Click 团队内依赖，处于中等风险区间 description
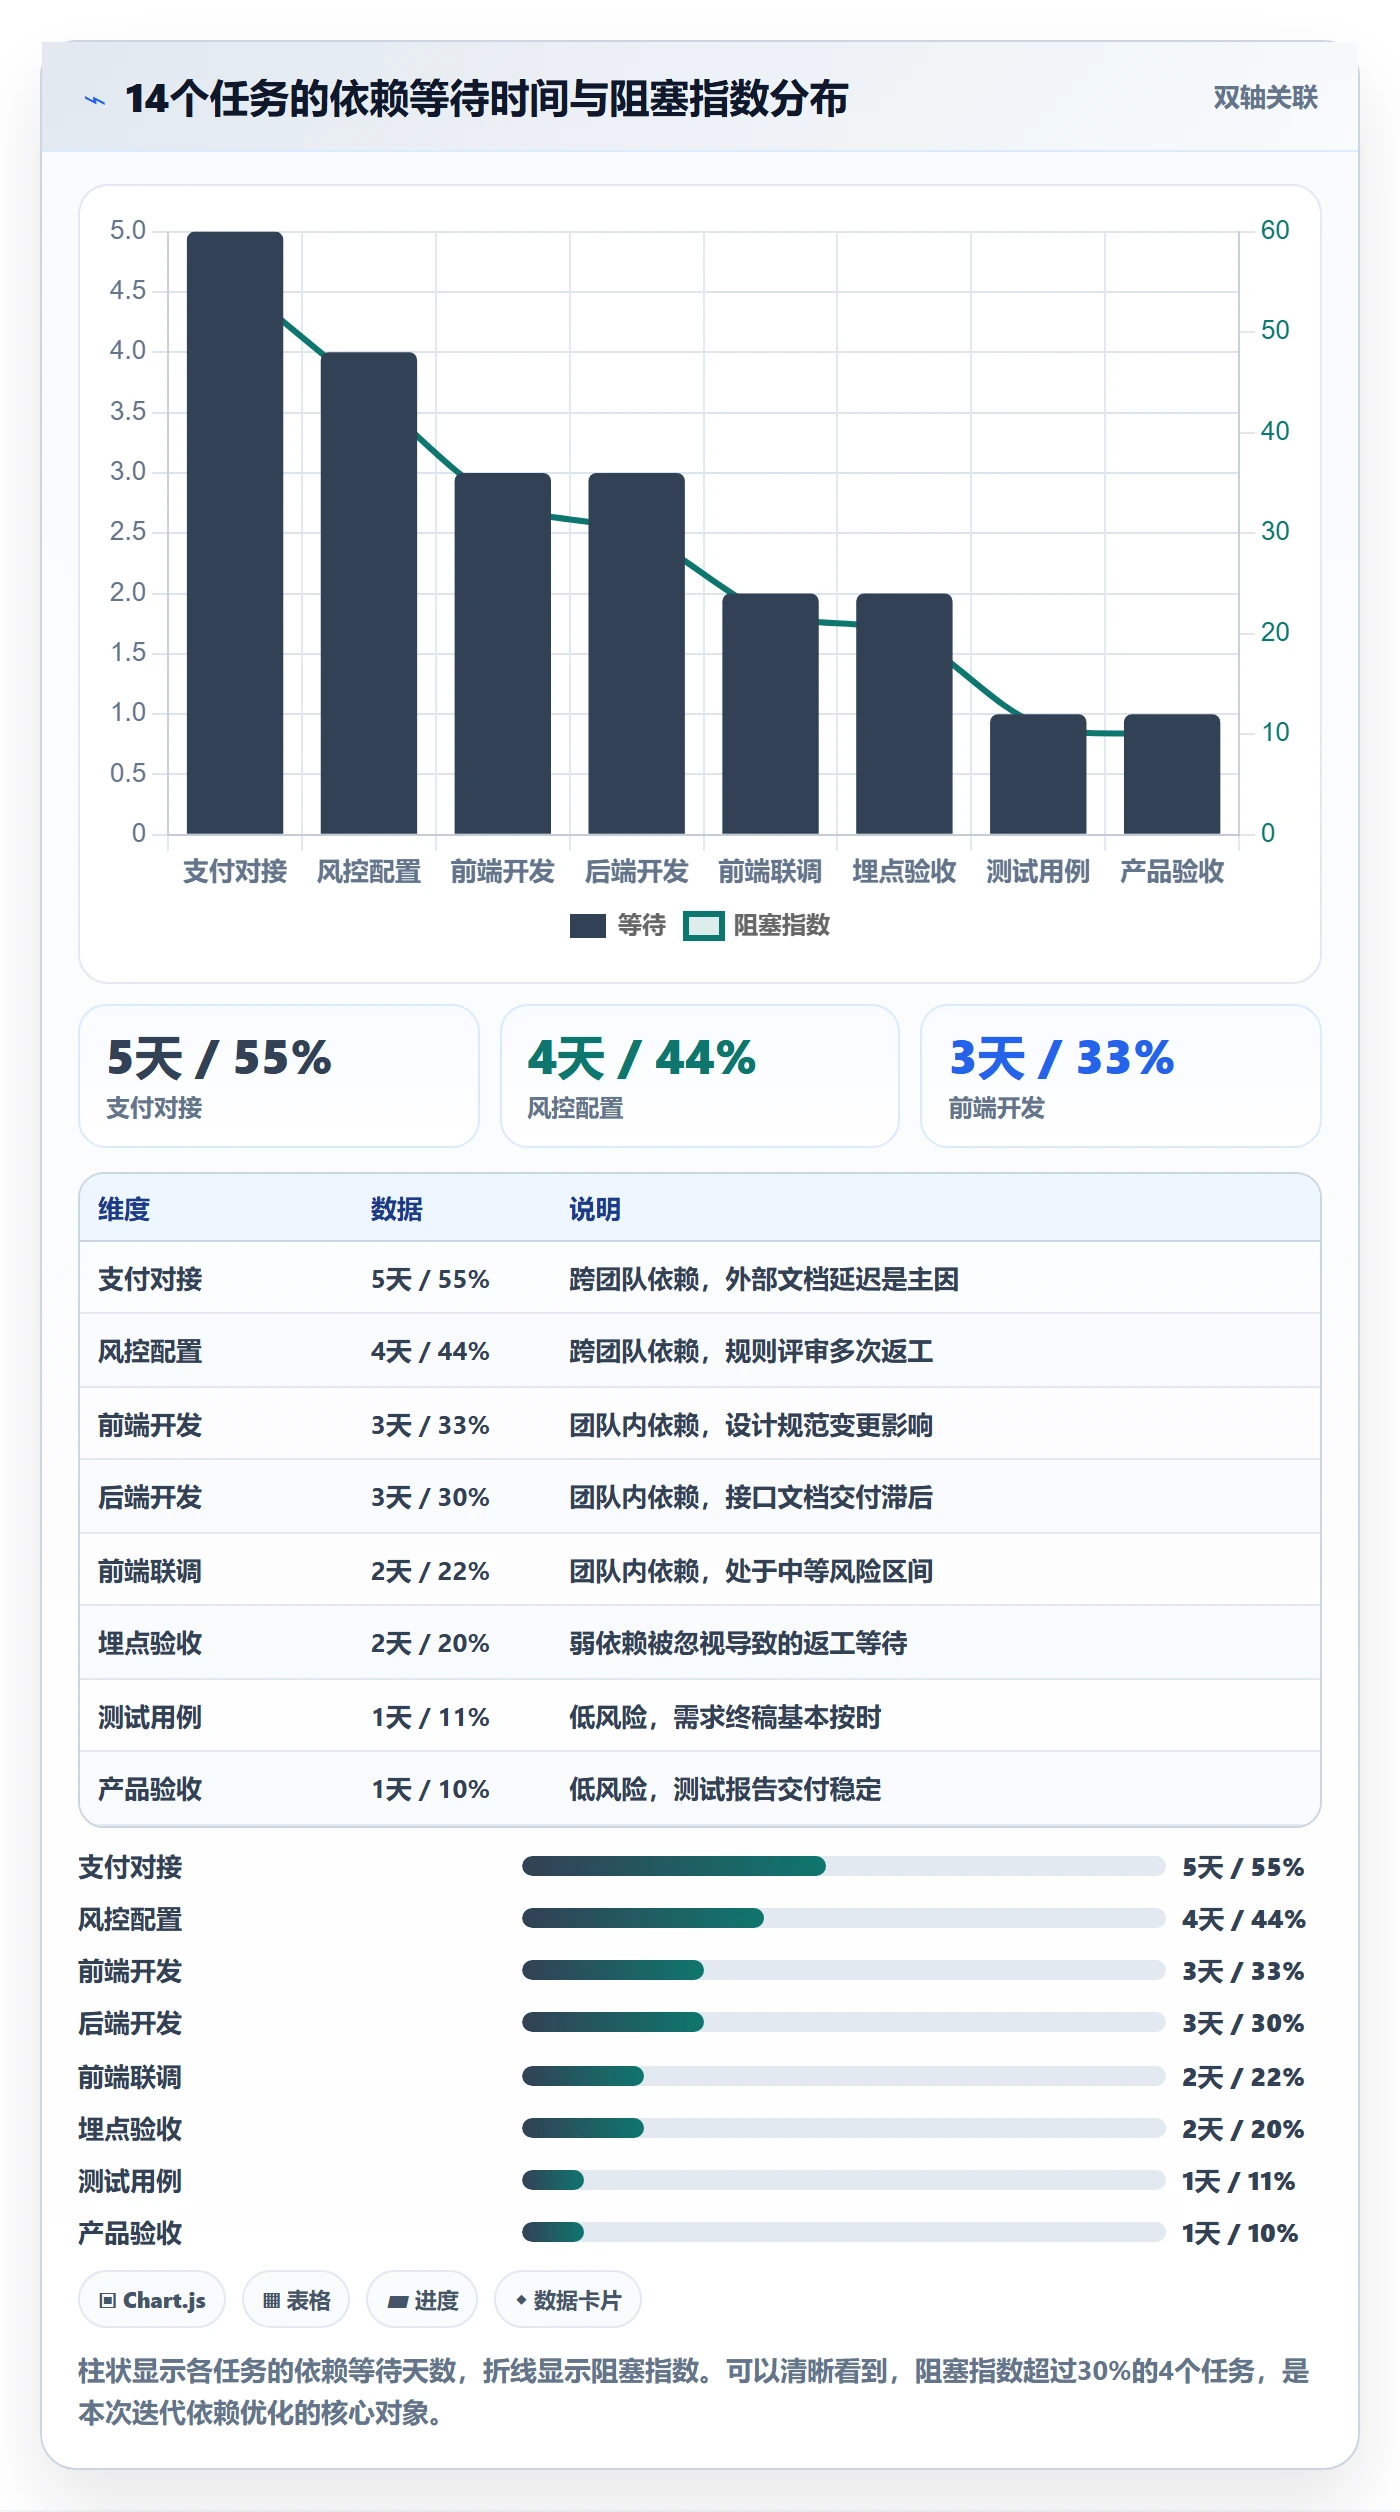 [751, 1571]
